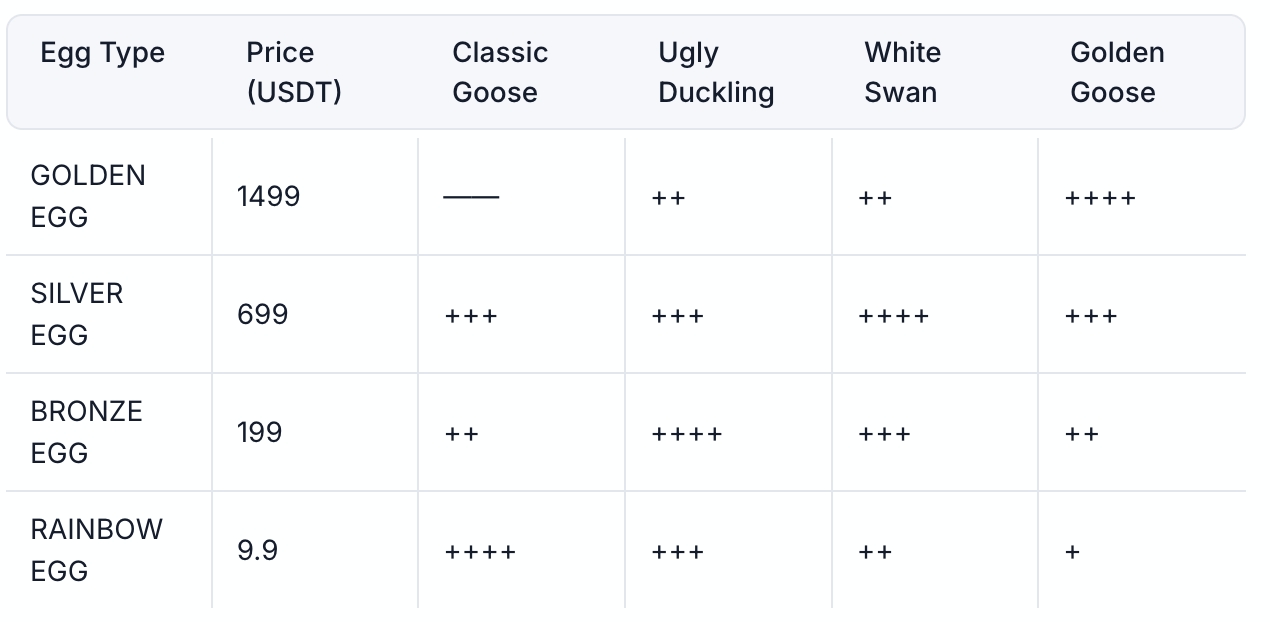Click GOLDEN EGG's Golden Goose rating cell

(x=1100, y=198)
